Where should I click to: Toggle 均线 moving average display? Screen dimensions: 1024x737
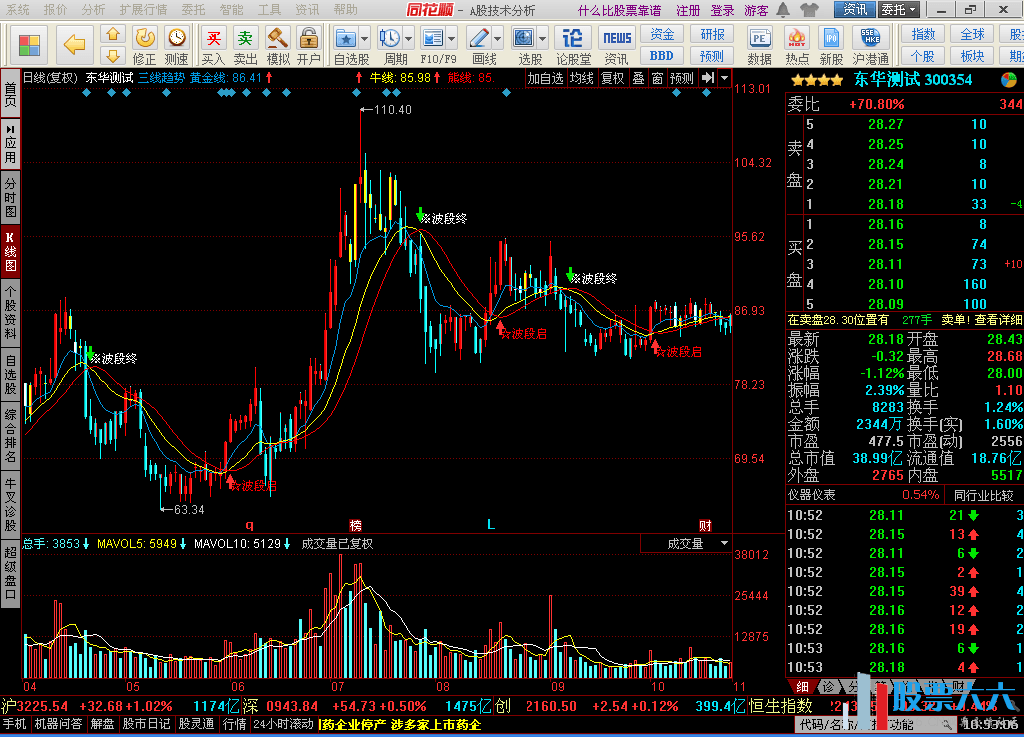(x=582, y=78)
